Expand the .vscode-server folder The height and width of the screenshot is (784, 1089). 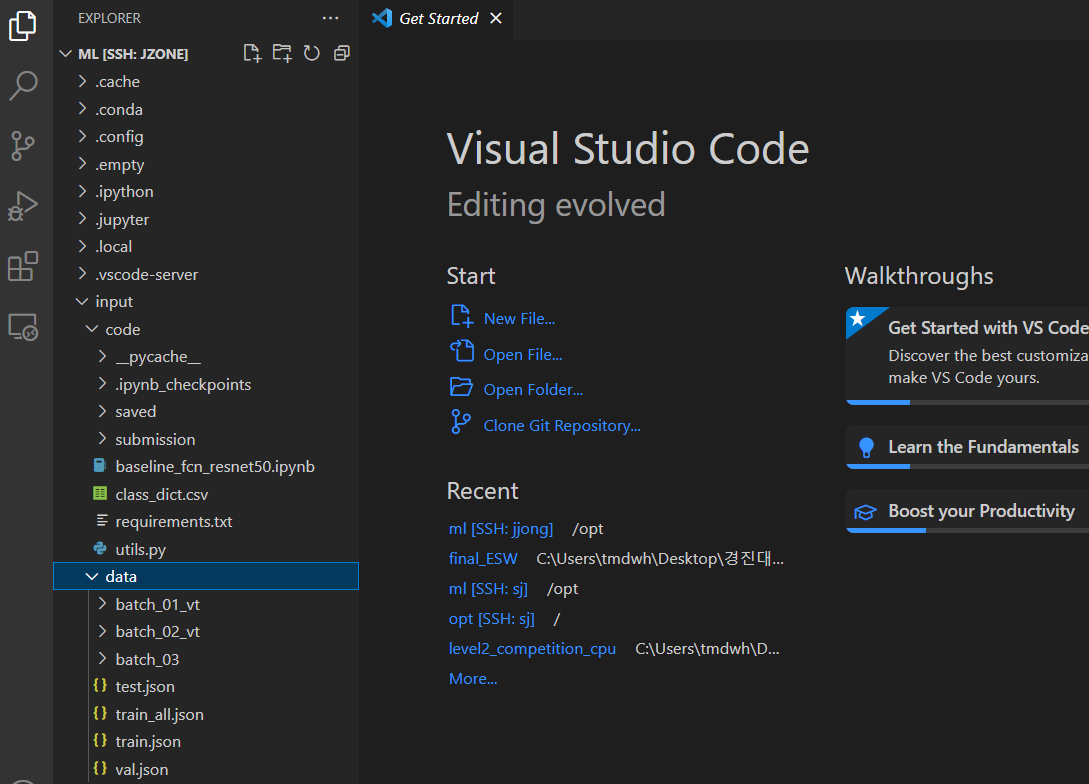coord(206,274)
